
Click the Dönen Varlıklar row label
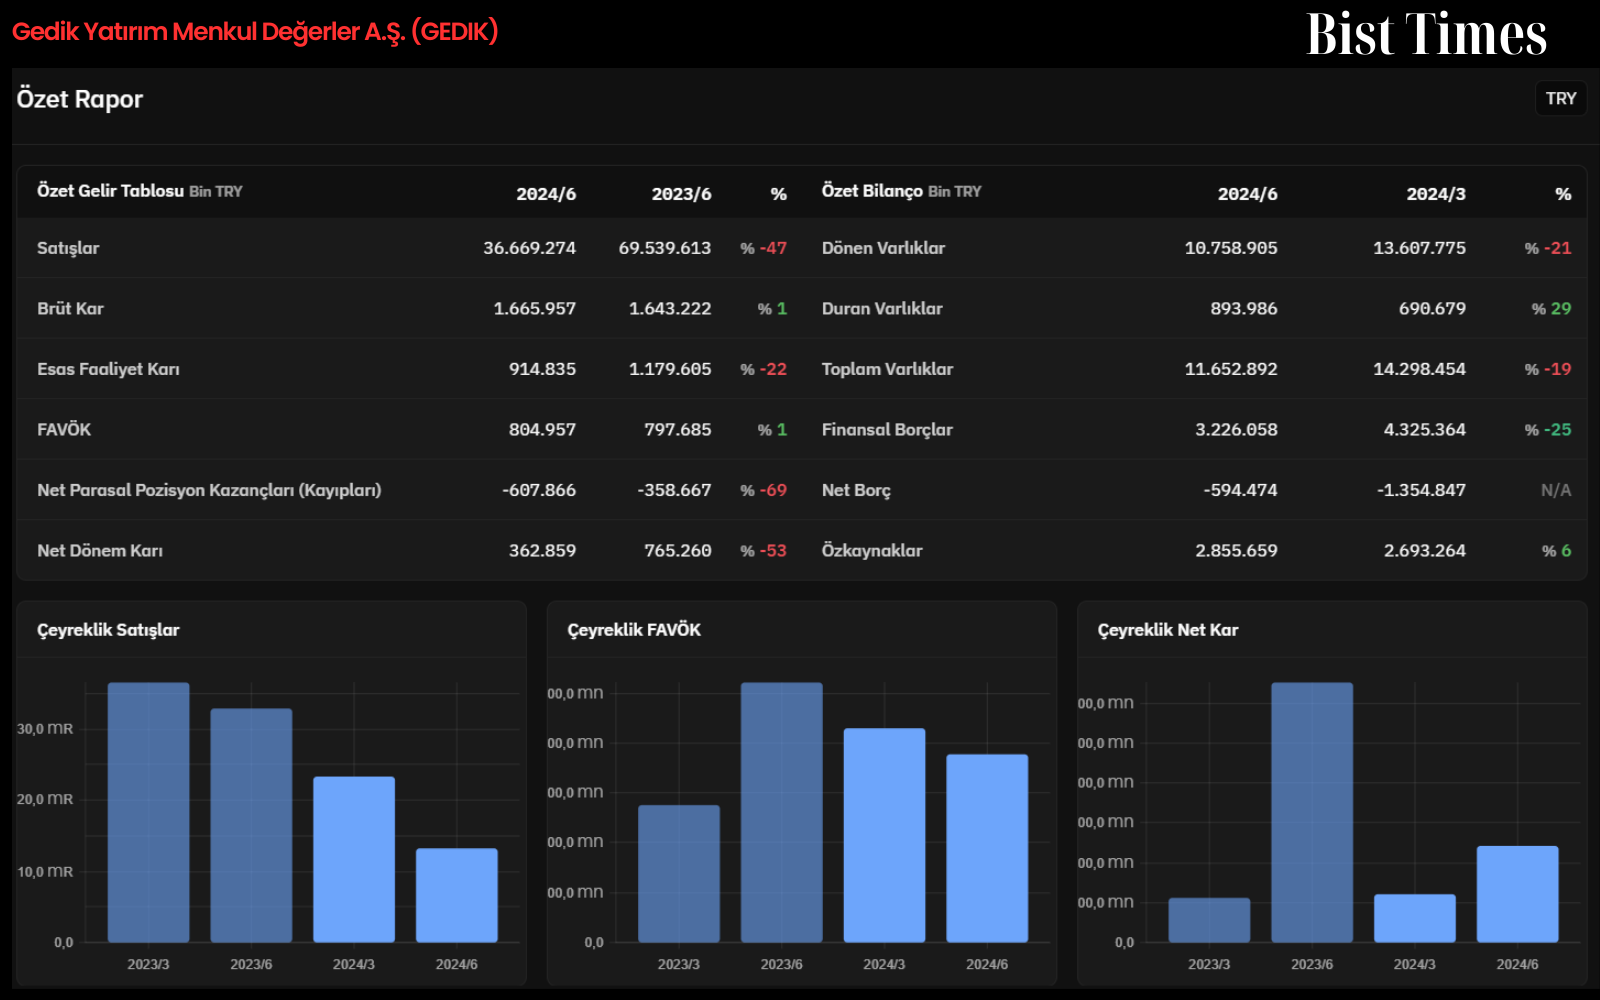point(883,248)
